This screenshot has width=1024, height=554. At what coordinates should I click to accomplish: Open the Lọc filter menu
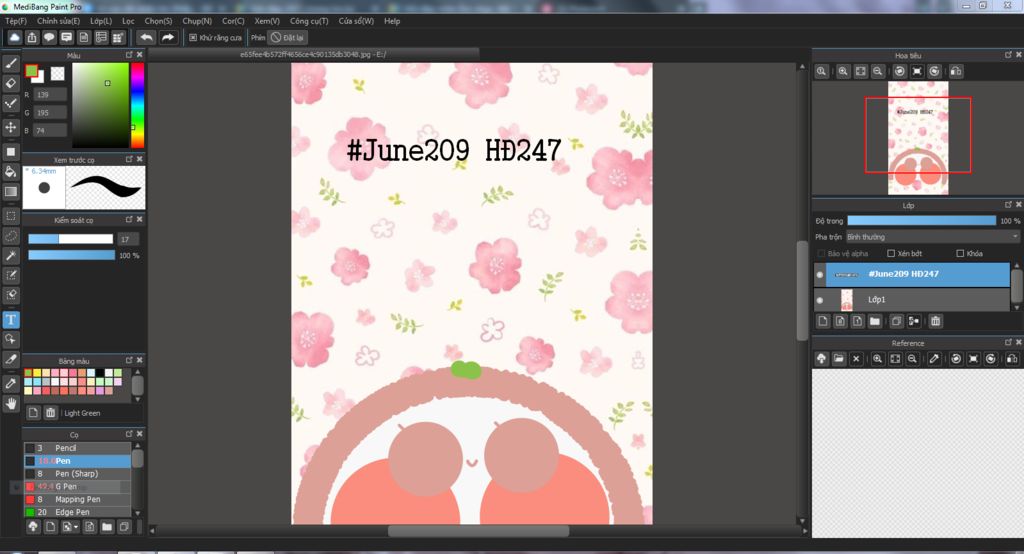tap(128, 21)
